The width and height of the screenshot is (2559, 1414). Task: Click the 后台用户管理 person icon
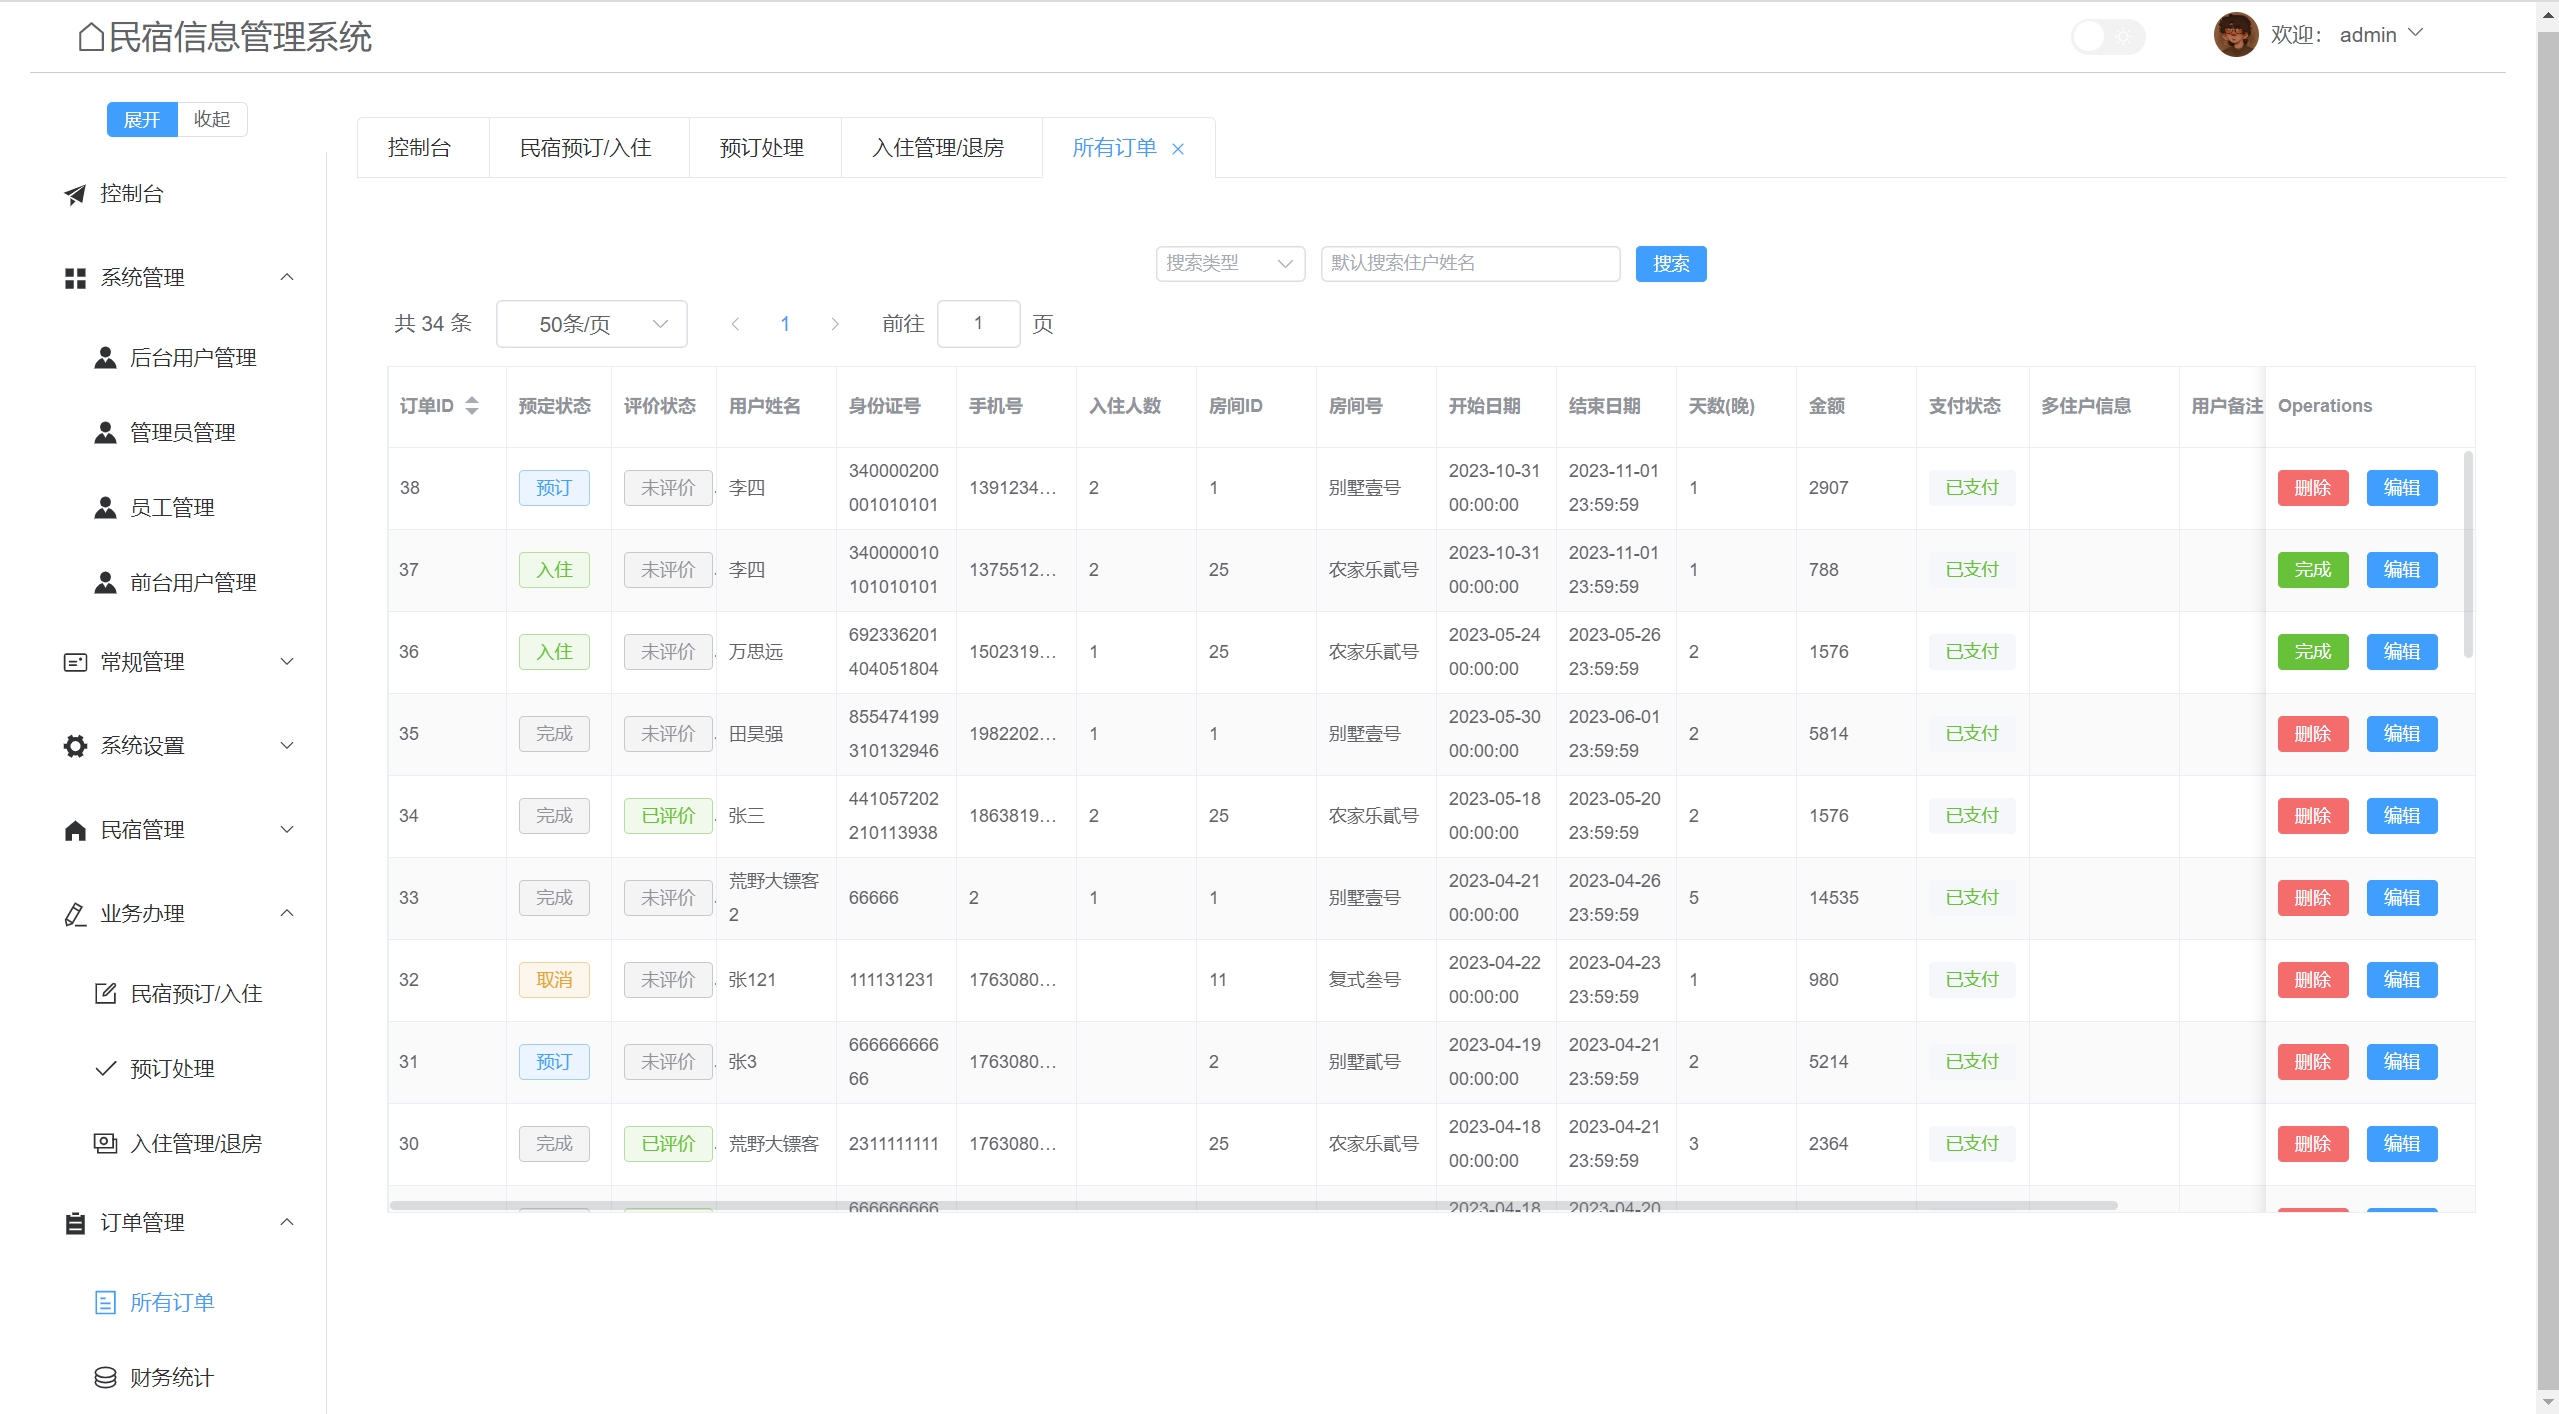coord(105,358)
